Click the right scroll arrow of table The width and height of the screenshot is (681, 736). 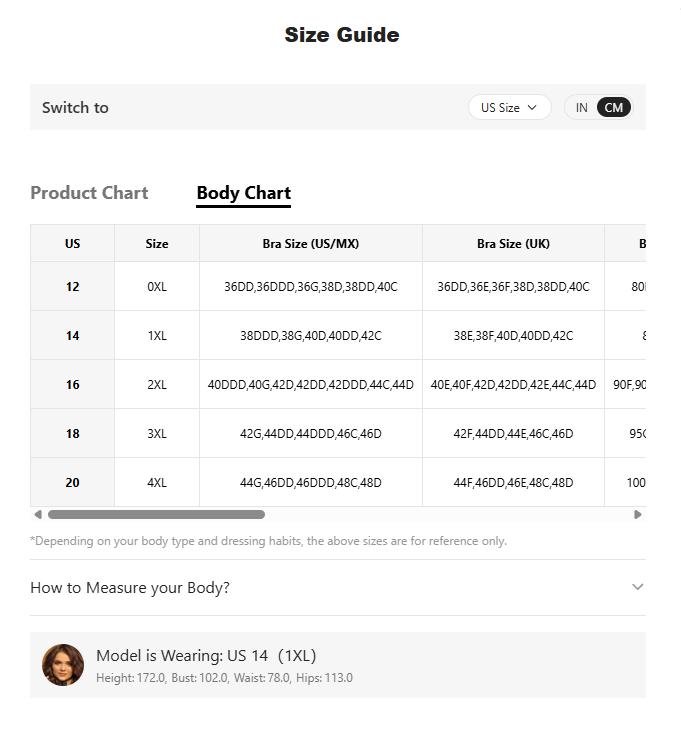637,514
